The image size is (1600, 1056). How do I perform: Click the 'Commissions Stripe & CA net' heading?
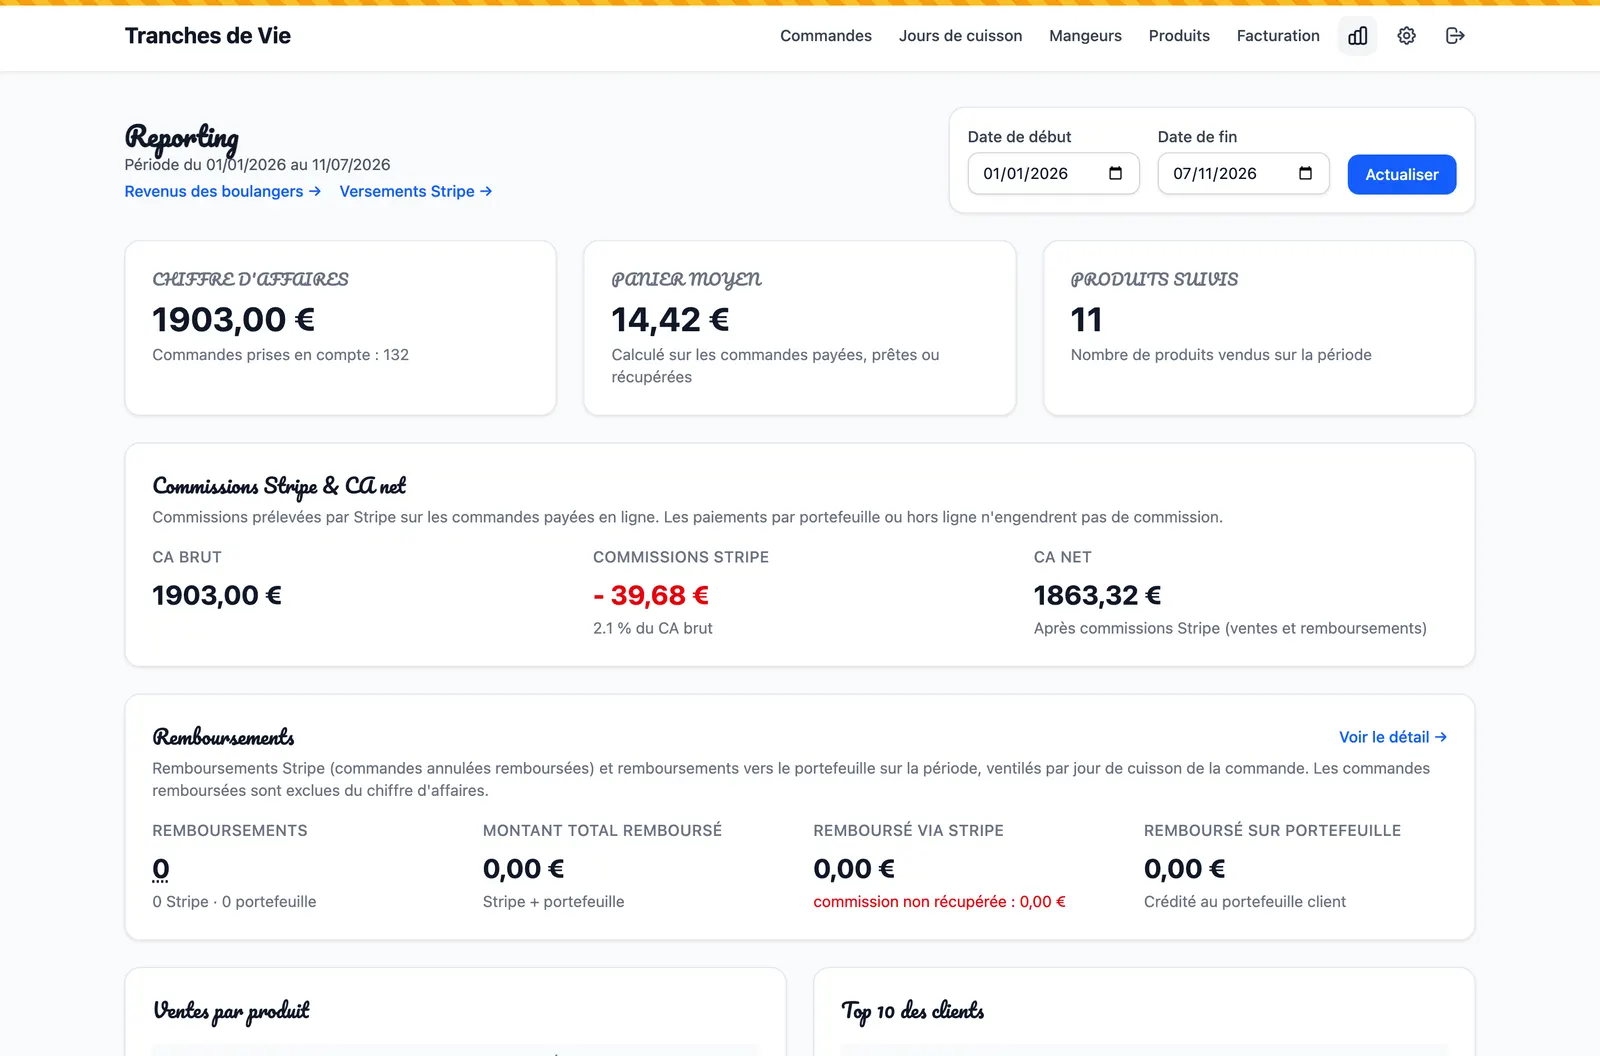(x=279, y=486)
